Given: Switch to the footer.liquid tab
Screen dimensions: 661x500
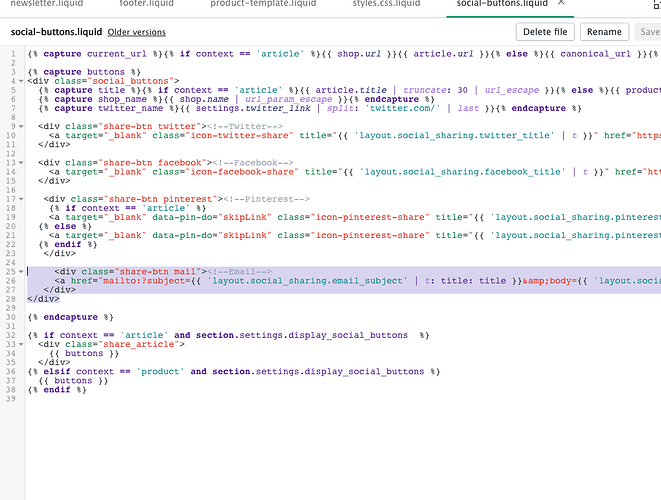Looking at the screenshot, I should [146, 3].
